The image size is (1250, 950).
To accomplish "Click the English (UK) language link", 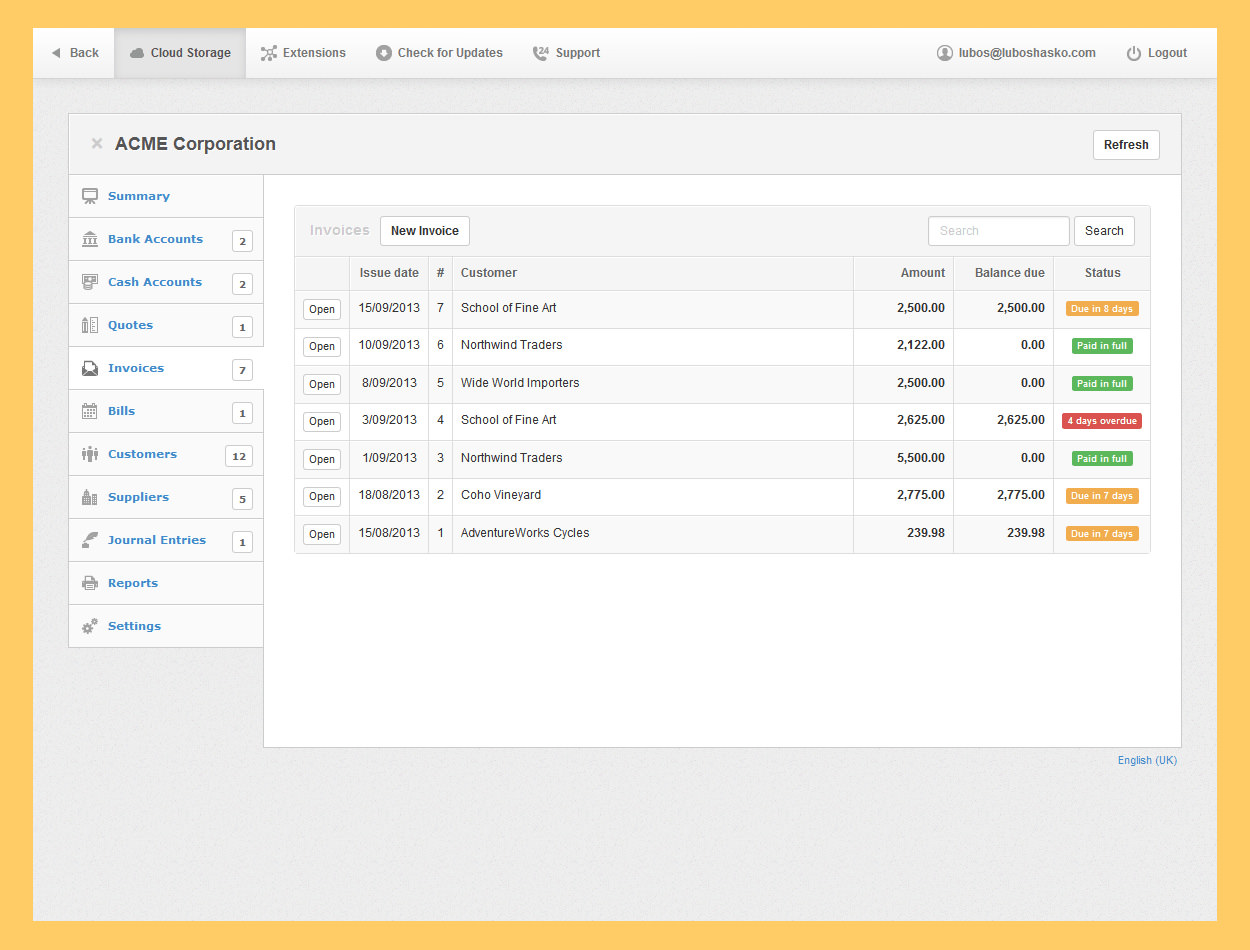I will click(1147, 760).
